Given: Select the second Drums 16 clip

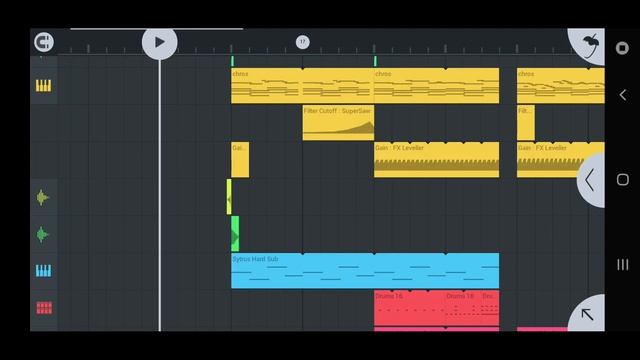Looking at the screenshot, I should click(463, 308).
